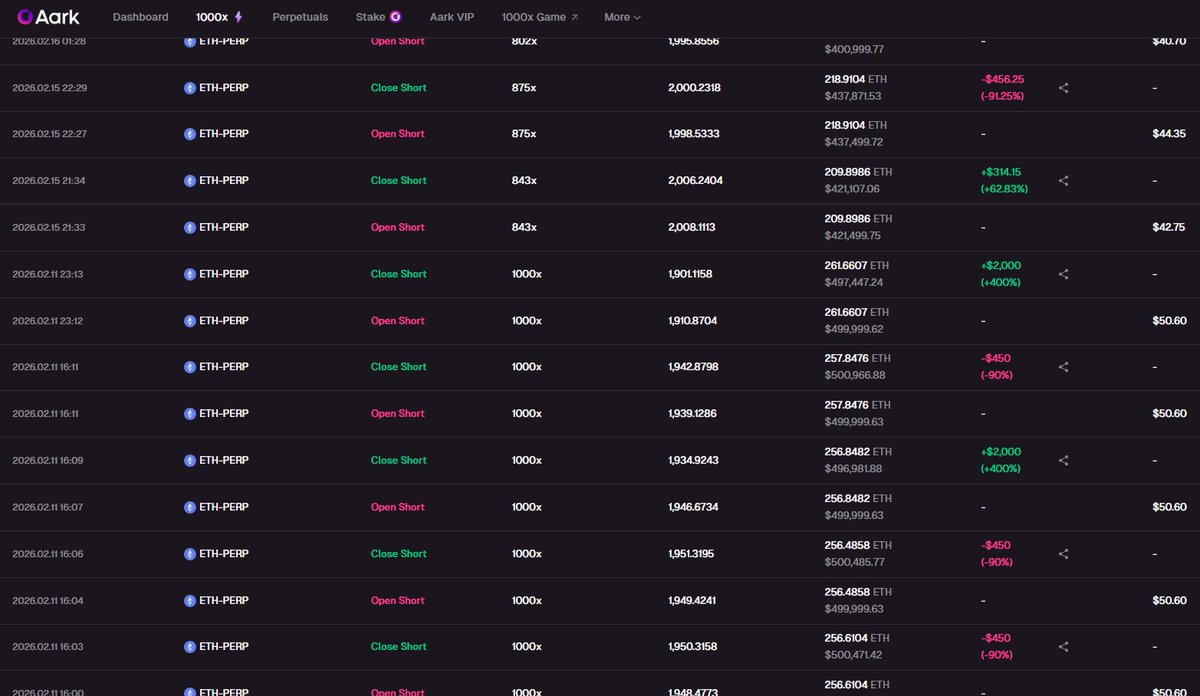The width and height of the screenshot is (1200, 696).
Task: Click ETH icon in 2026.02.11 16:06 row
Action: [x=190, y=554]
